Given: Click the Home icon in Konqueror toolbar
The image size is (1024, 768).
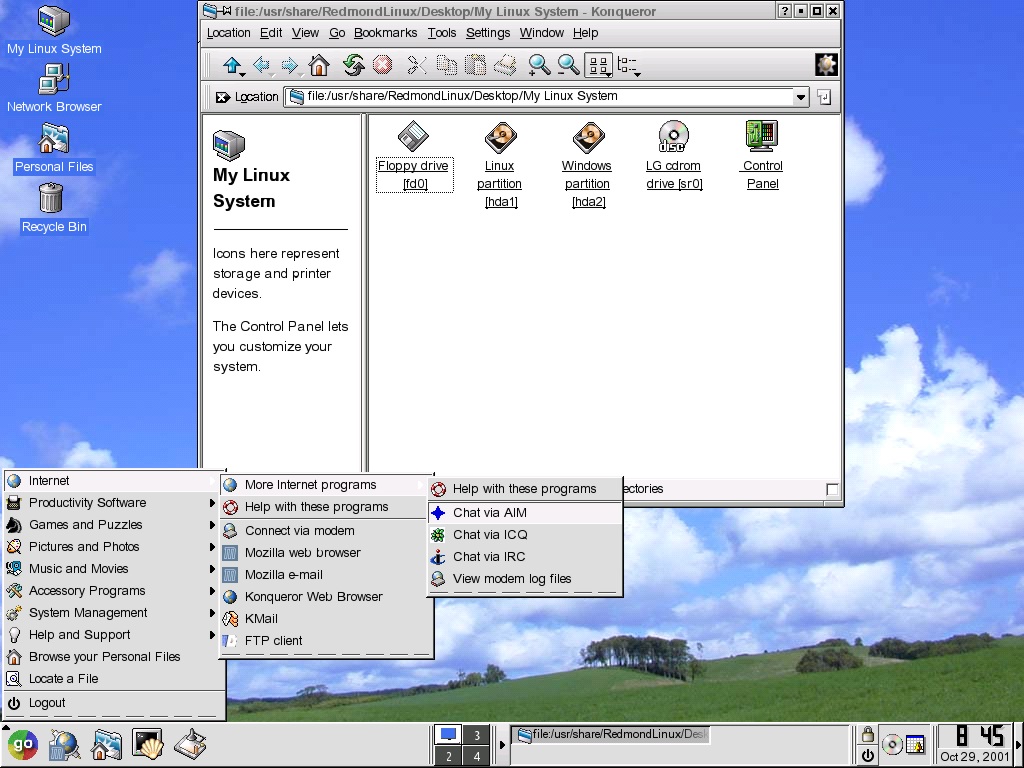Looking at the screenshot, I should pyautogui.click(x=319, y=65).
